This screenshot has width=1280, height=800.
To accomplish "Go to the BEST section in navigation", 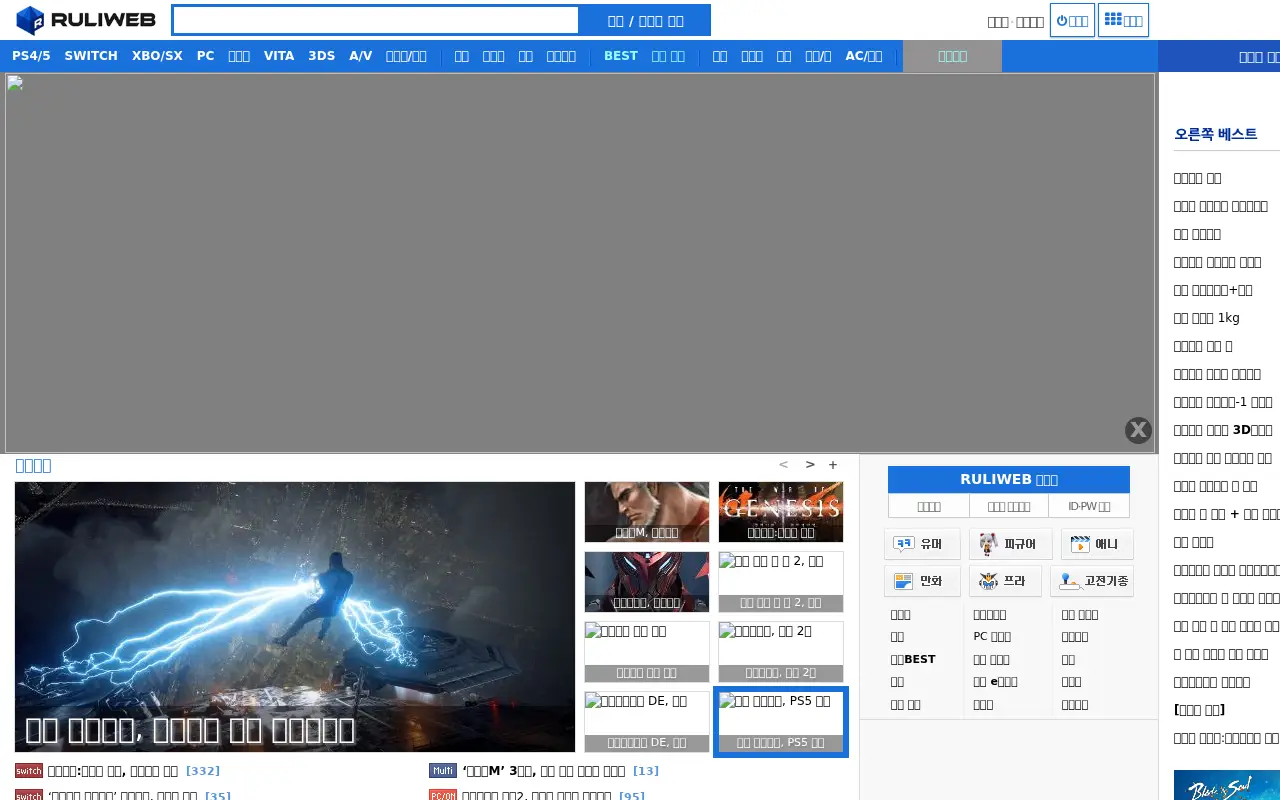I will click(621, 56).
